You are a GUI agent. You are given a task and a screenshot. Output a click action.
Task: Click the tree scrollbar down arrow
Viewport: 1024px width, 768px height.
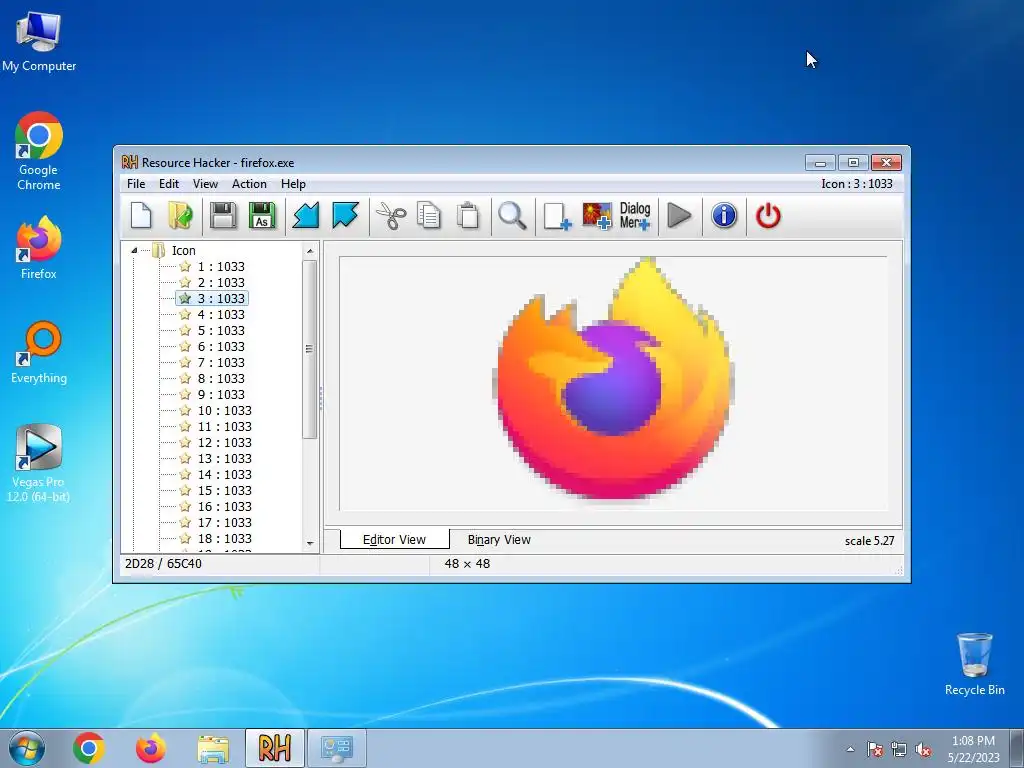point(310,543)
